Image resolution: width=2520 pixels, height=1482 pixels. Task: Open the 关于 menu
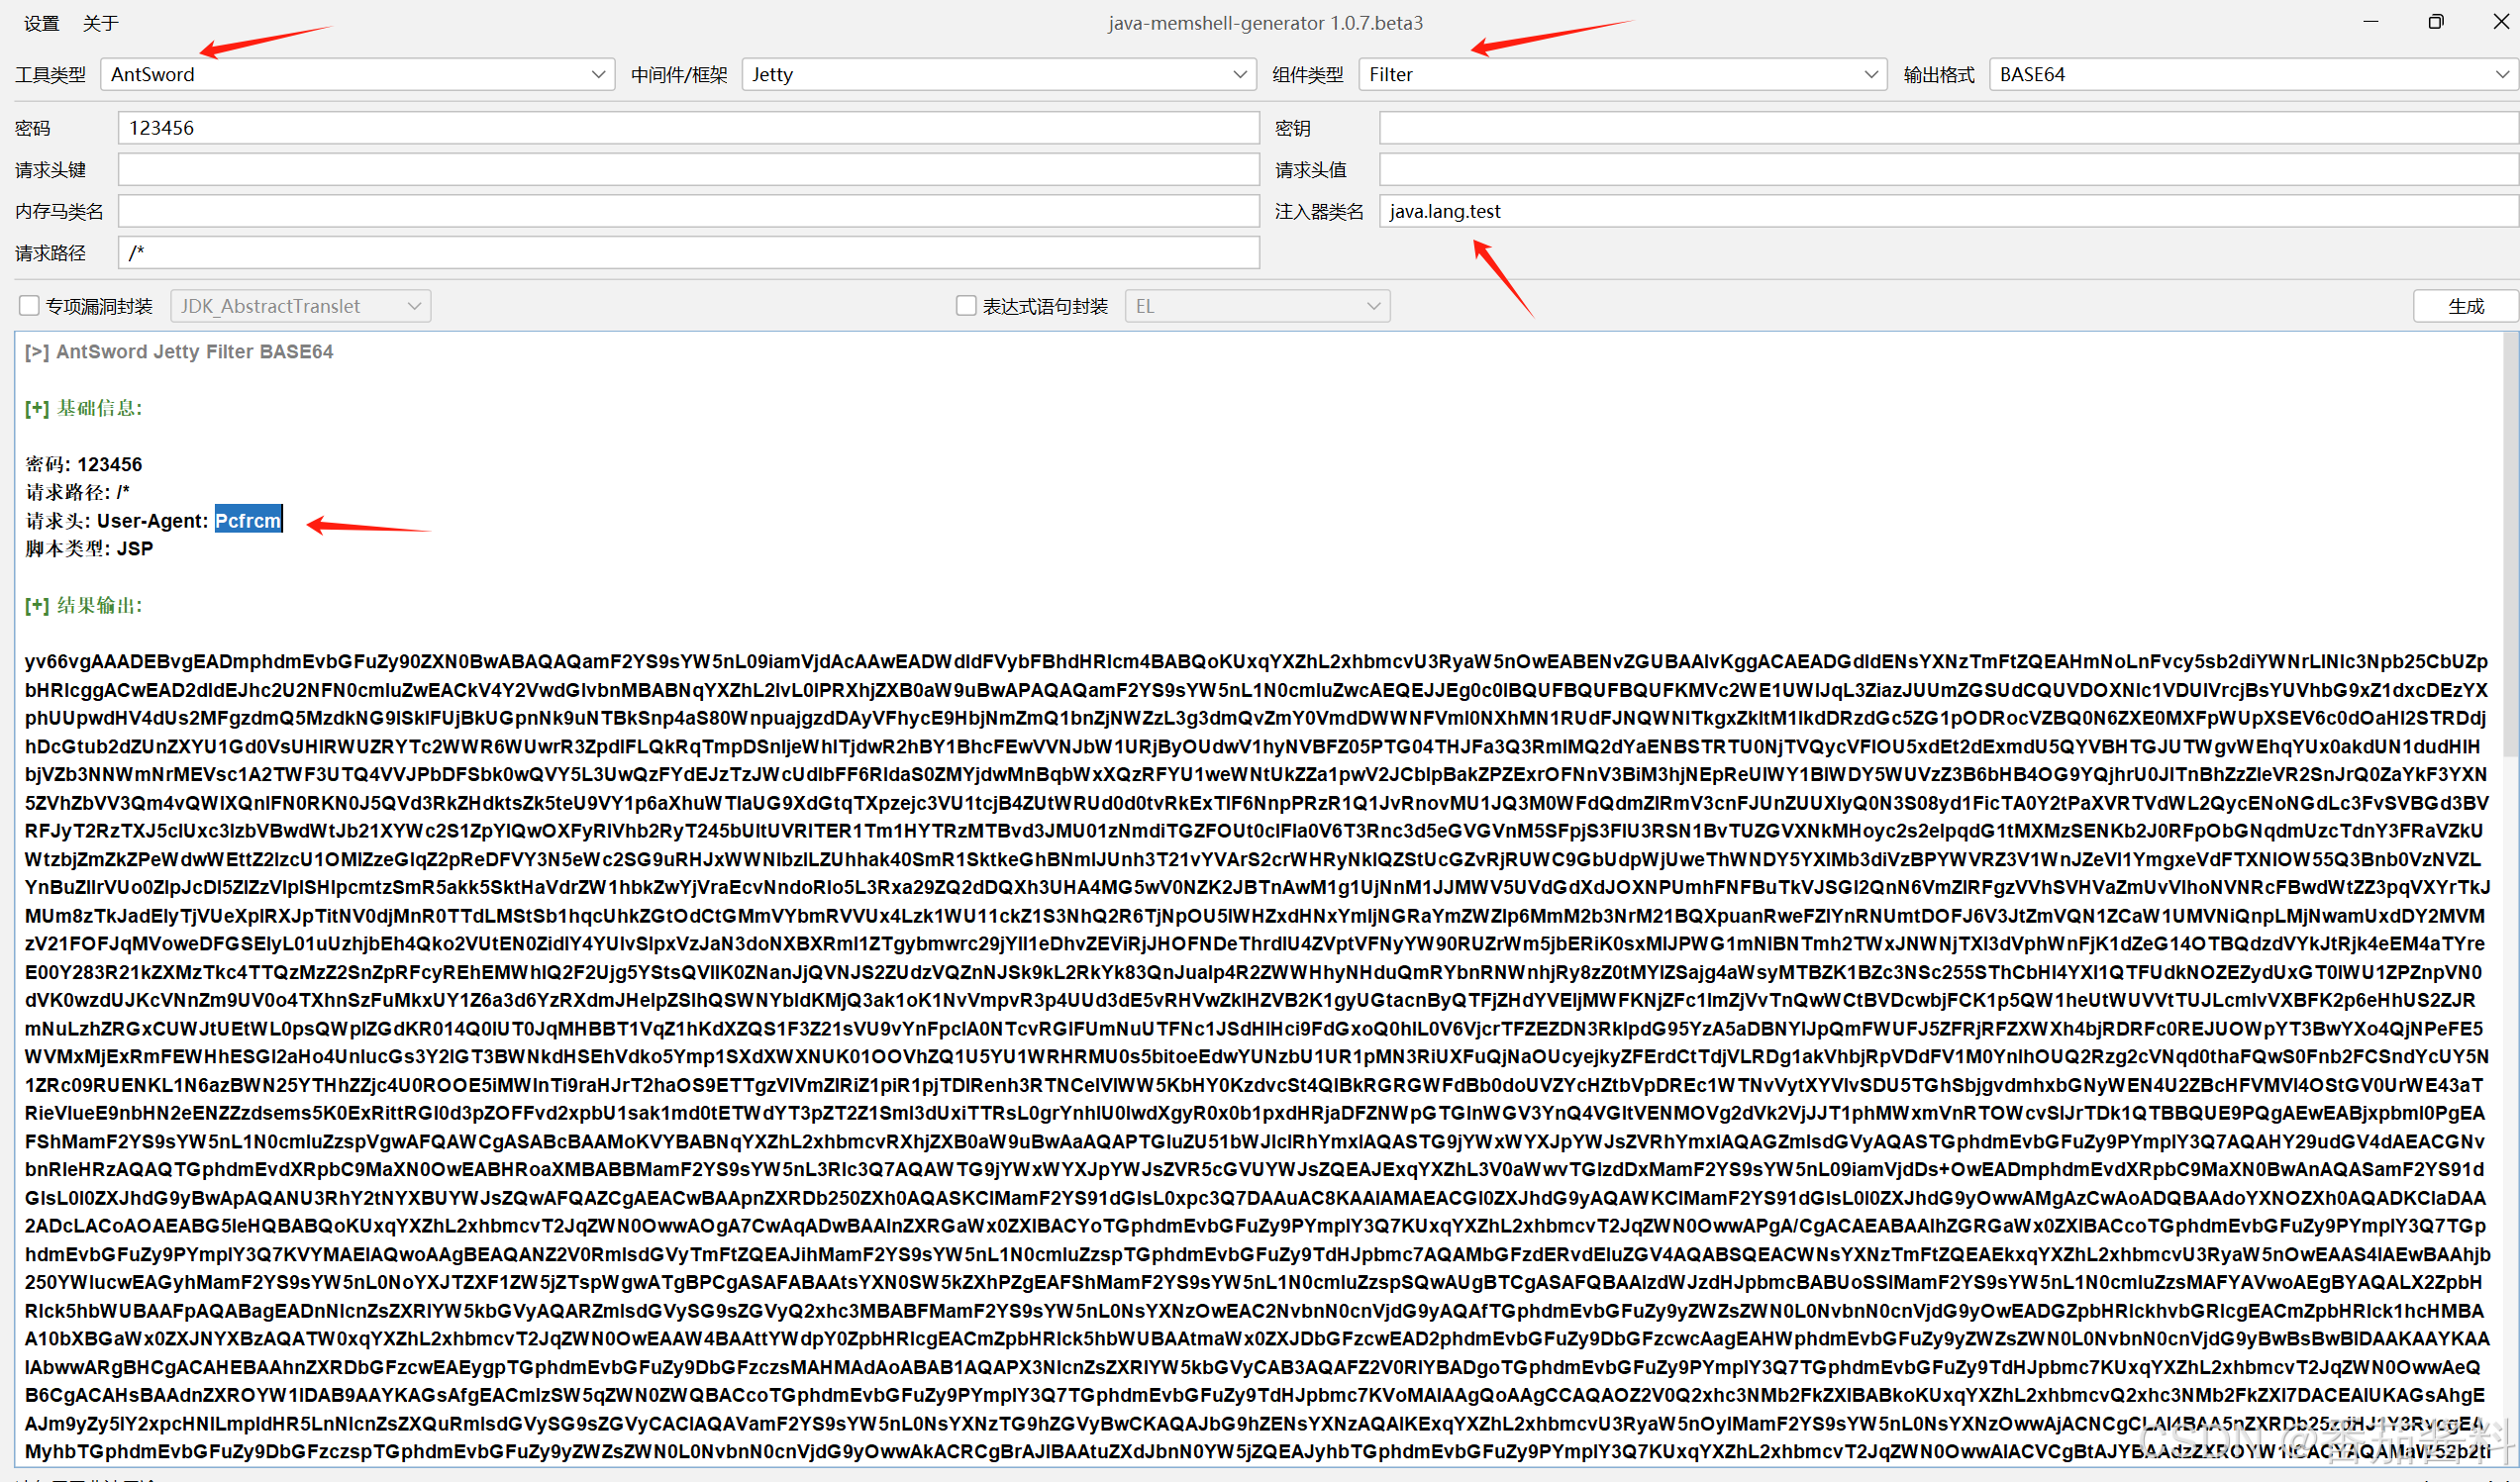[x=100, y=23]
